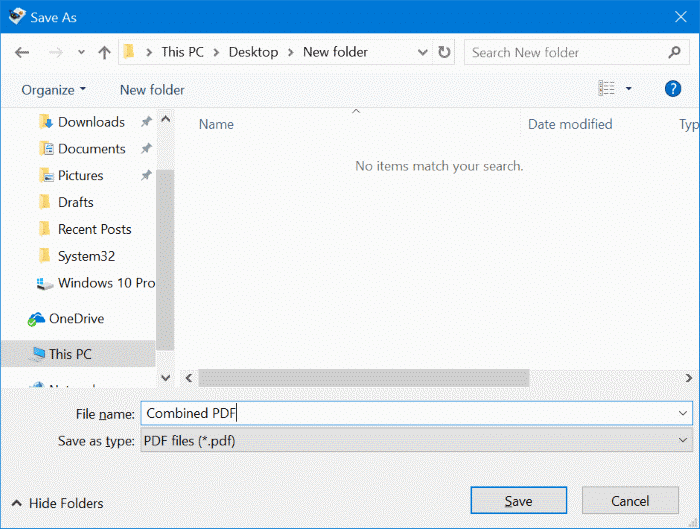Click horizontal scrollbar right arrow
The width and height of the screenshot is (700, 529).
[x=688, y=378]
